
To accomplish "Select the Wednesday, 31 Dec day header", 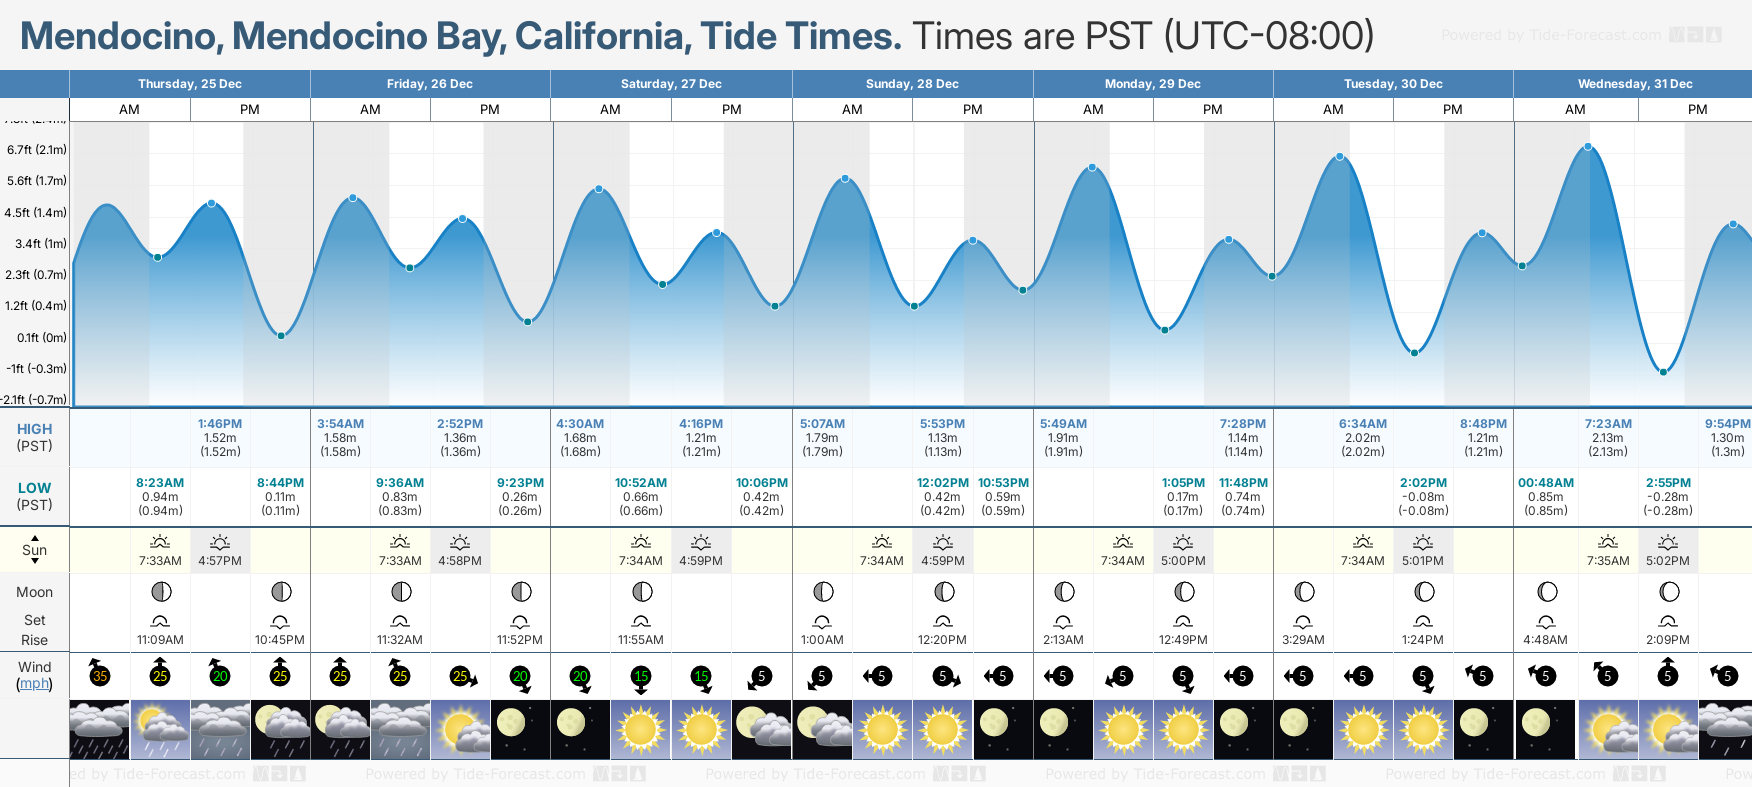I will [1634, 84].
